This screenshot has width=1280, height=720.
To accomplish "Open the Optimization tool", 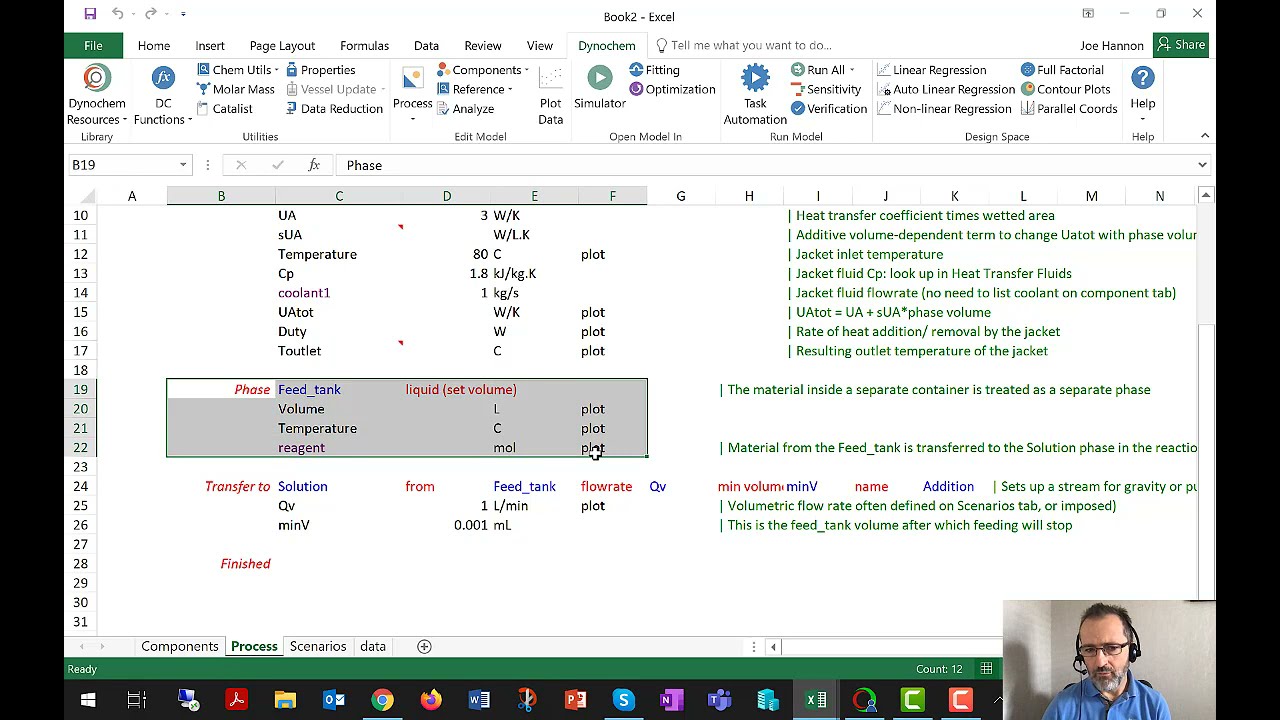I will [672, 89].
